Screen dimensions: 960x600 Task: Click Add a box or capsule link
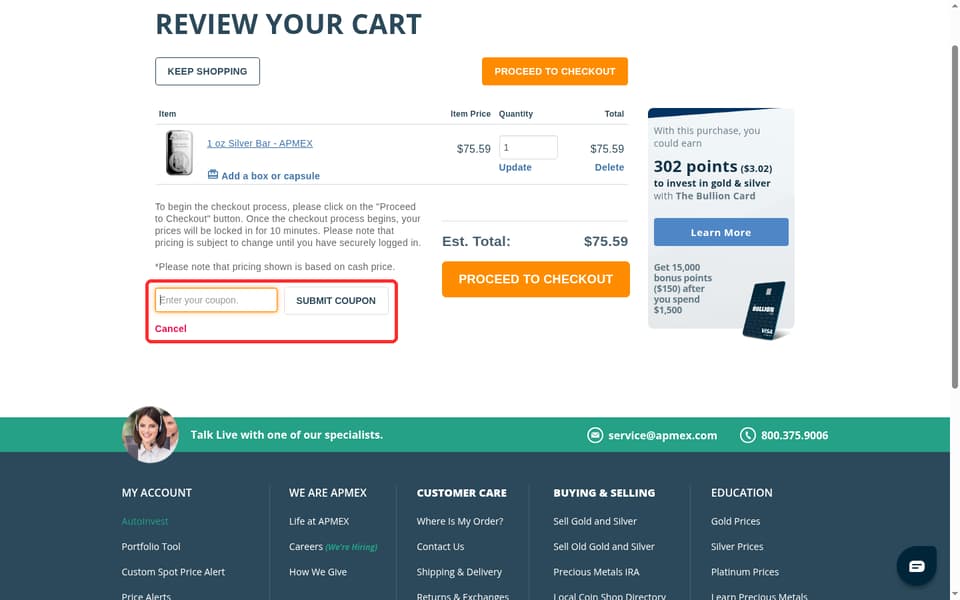[x=270, y=176]
